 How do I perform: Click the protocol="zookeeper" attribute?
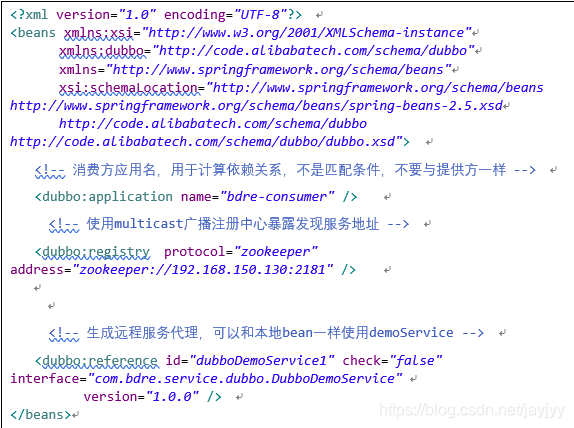point(241,252)
